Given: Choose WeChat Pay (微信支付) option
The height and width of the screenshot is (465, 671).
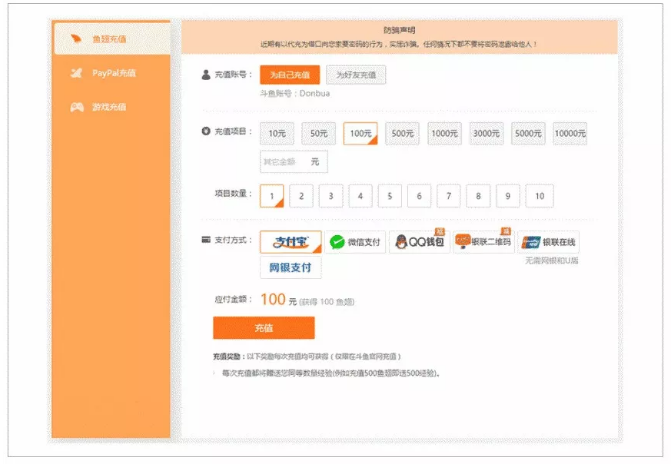Looking at the screenshot, I should pos(353,242).
